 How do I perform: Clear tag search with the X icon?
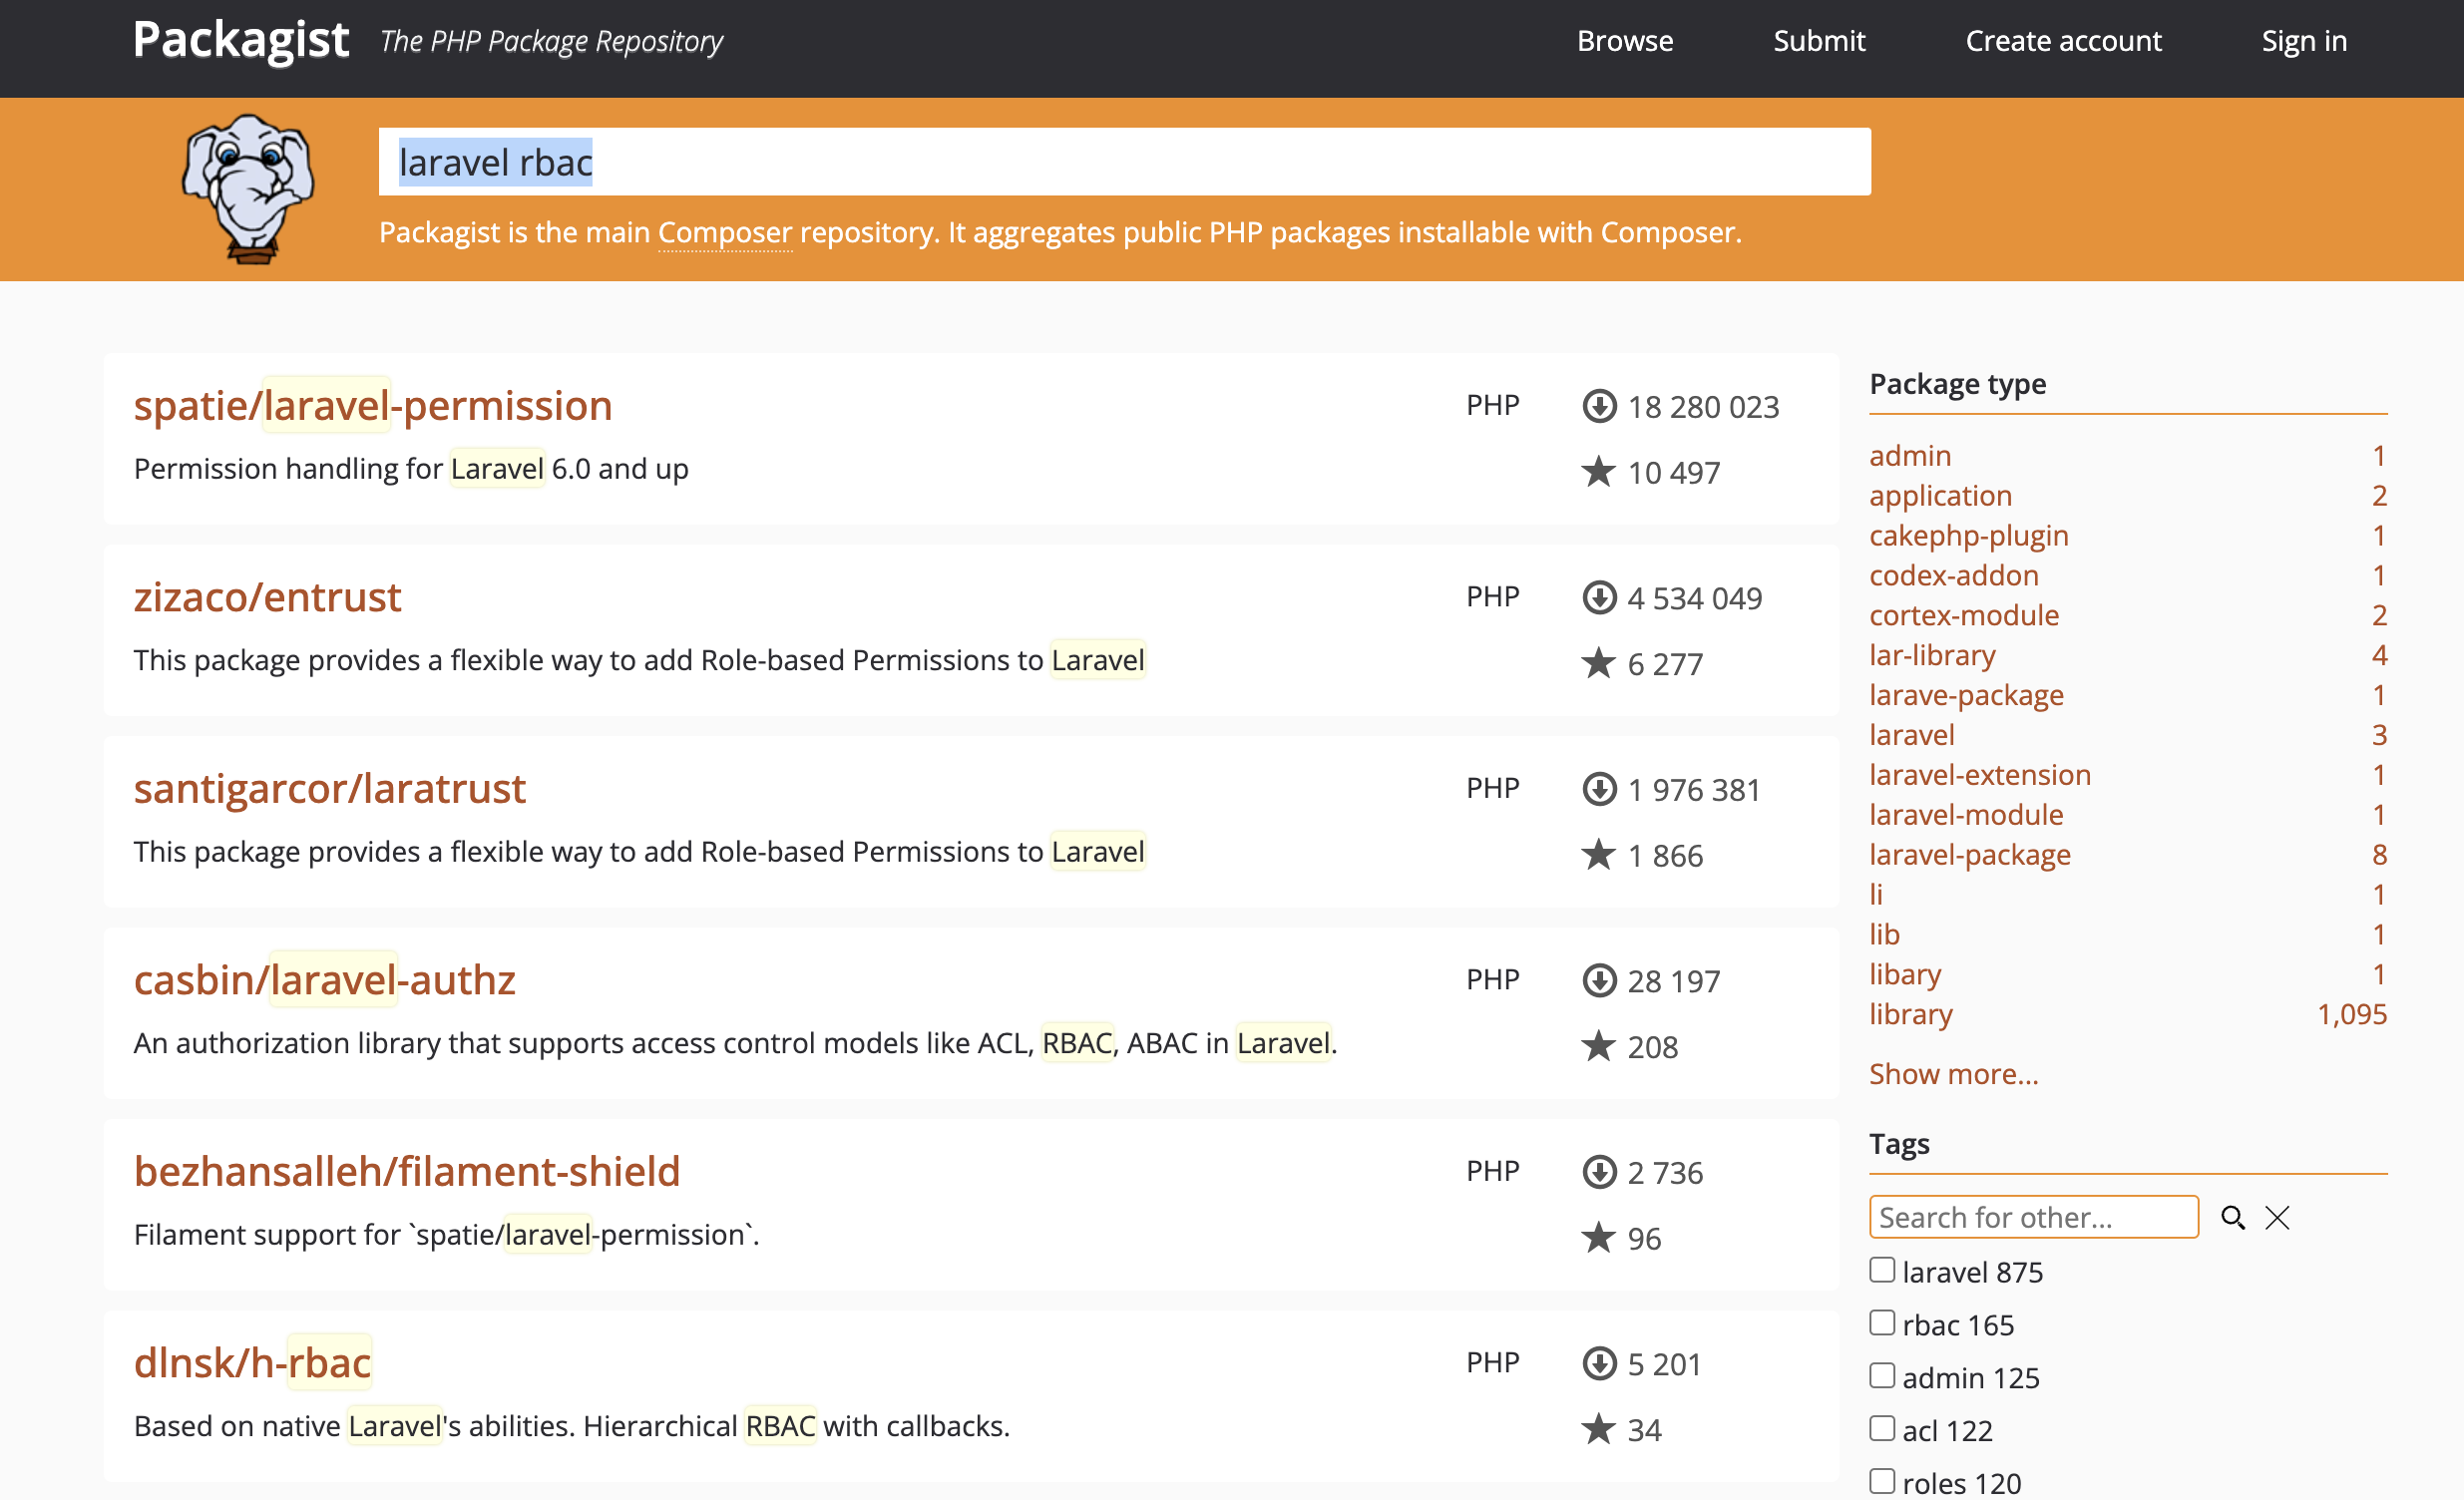coord(2277,1218)
